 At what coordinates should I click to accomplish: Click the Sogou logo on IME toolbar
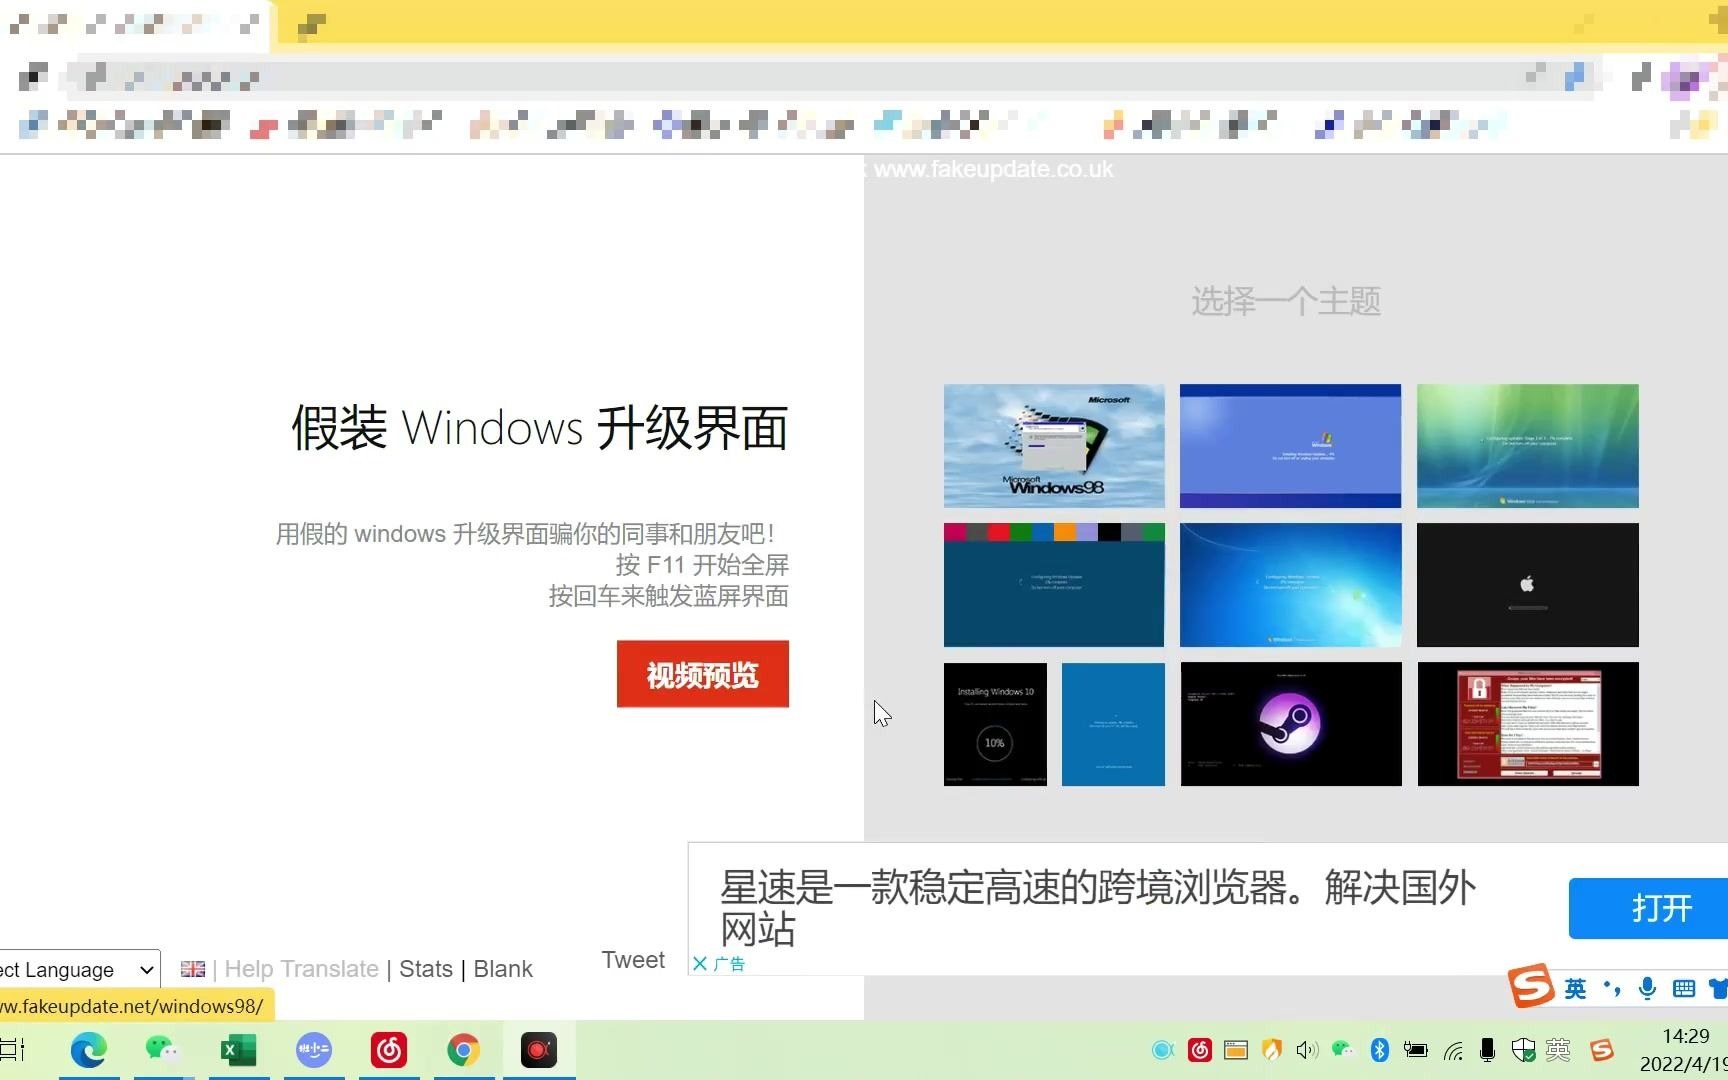click(x=1531, y=986)
